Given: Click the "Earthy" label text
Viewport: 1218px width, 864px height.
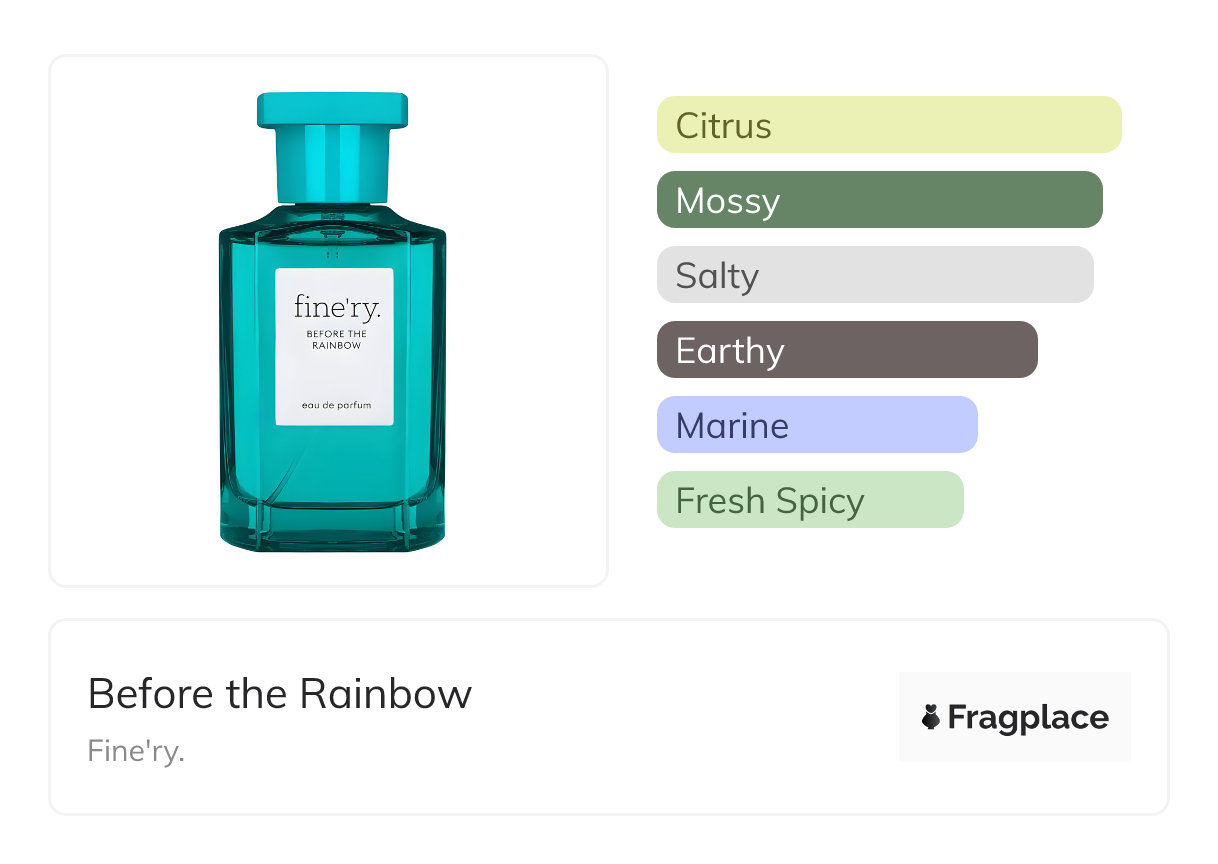Looking at the screenshot, I should coord(729,351).
